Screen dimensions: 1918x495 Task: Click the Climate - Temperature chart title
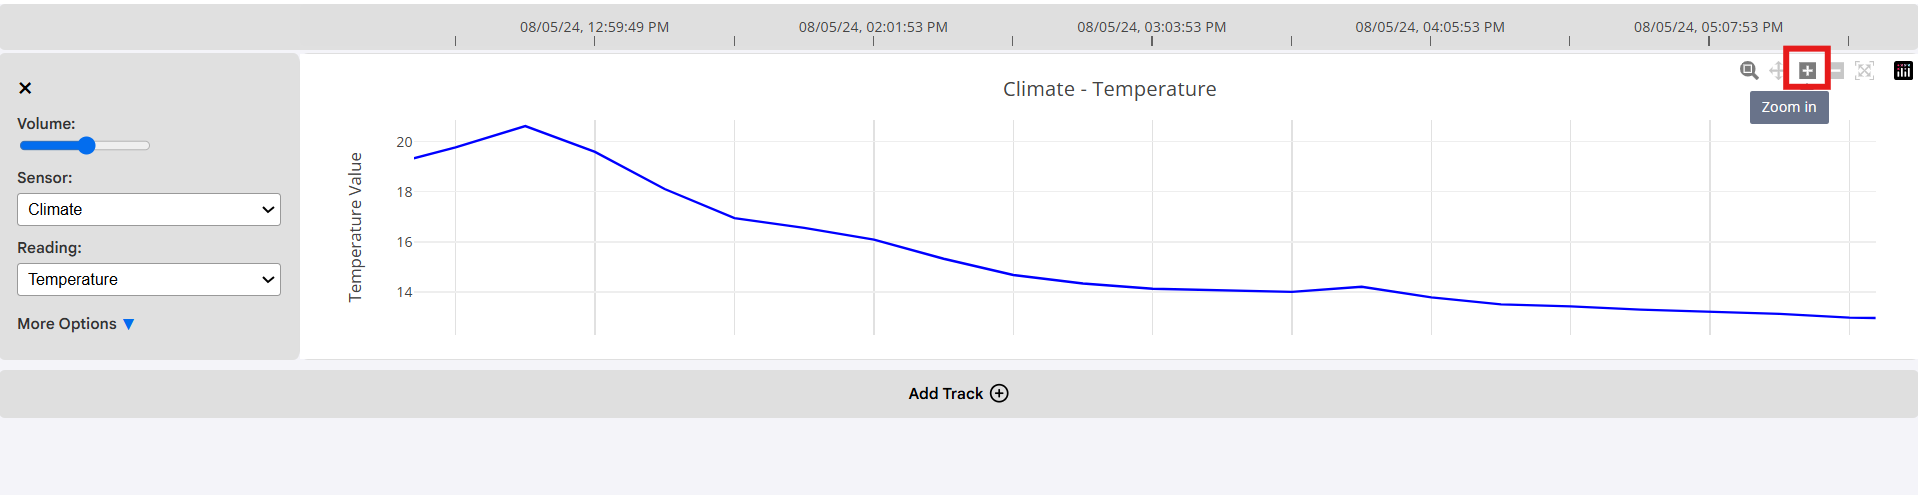tap(1109, 89)
